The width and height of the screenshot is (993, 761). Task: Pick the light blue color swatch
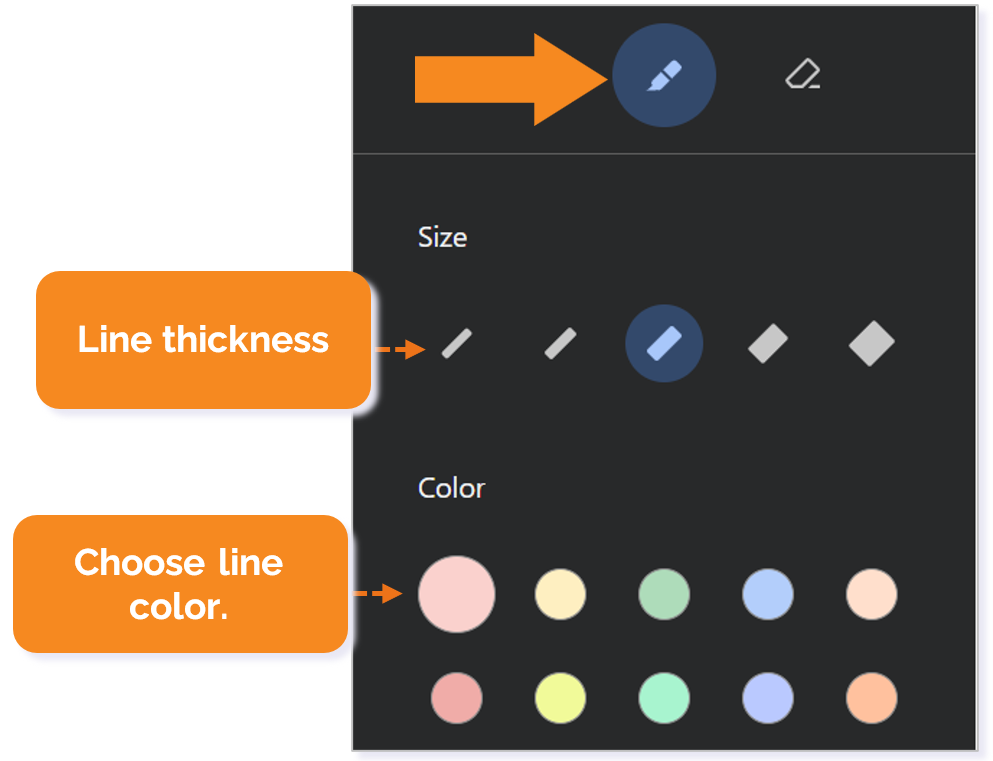pyautogui.click(x=768, y=594)
